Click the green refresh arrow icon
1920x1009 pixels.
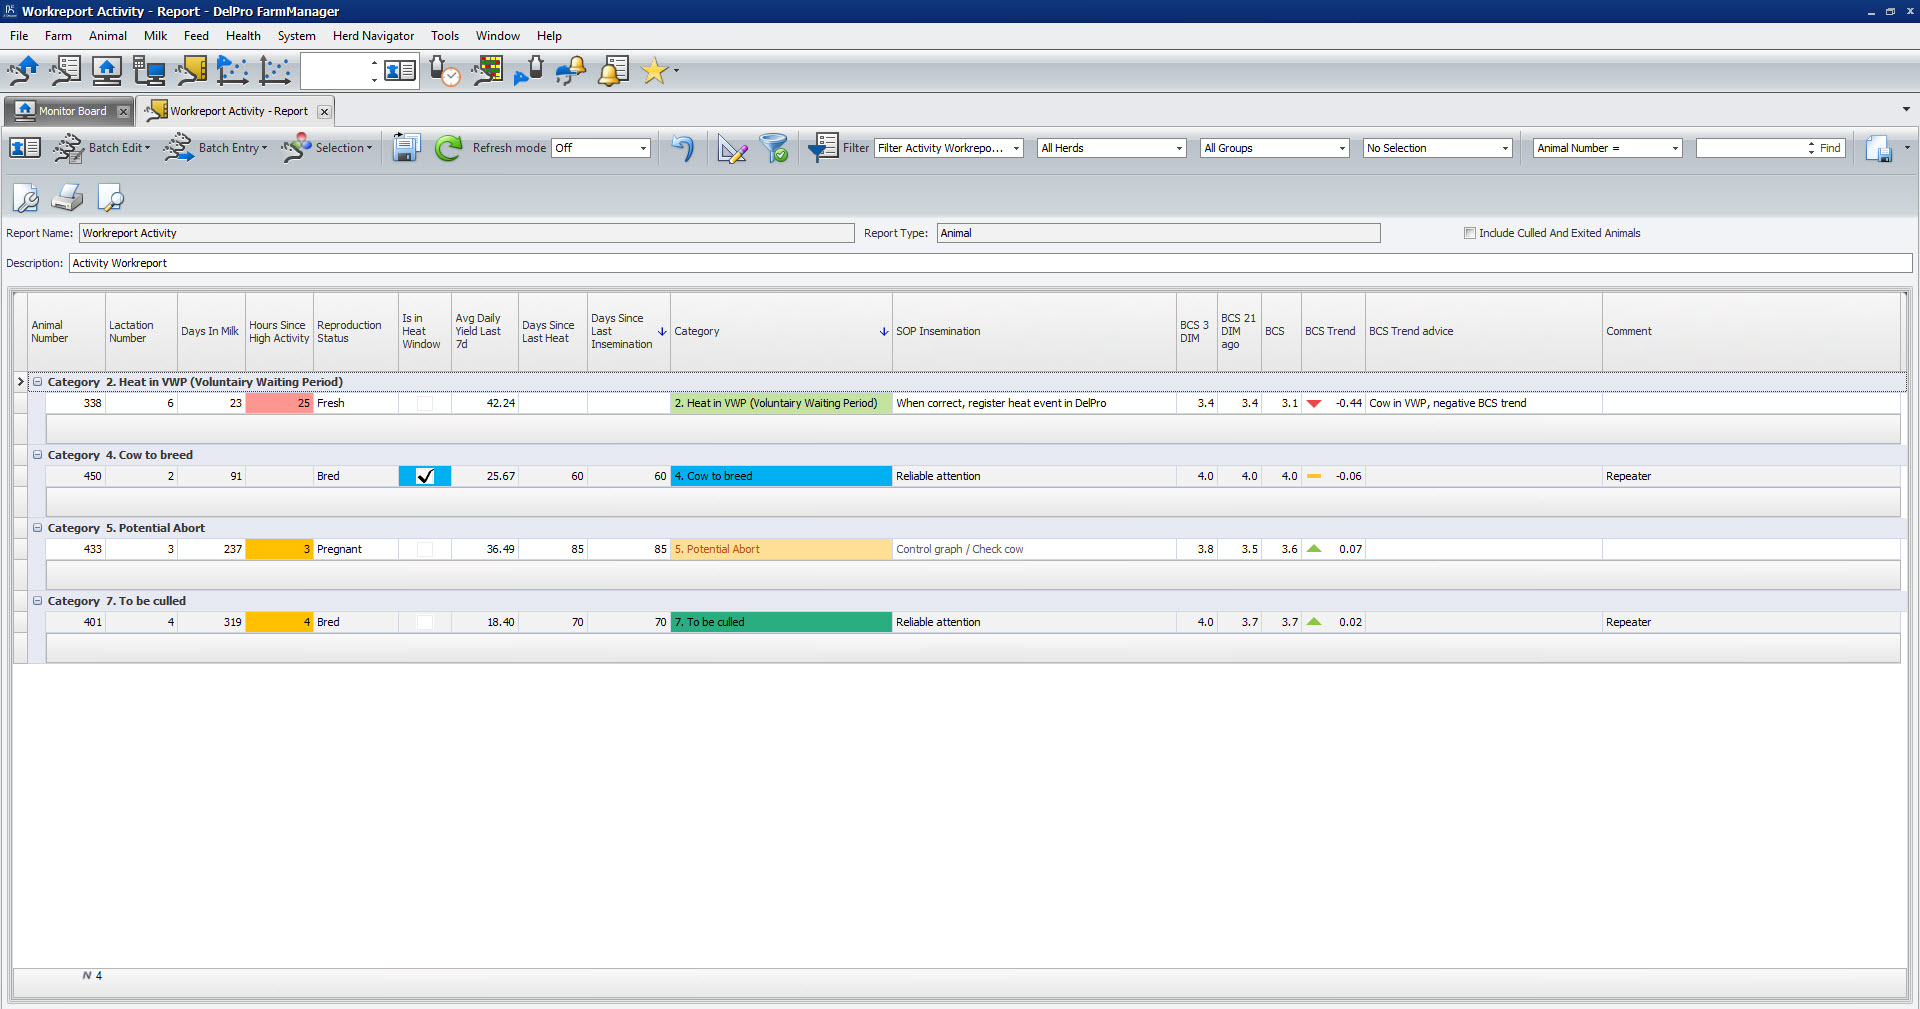click(x=448, y=148)
